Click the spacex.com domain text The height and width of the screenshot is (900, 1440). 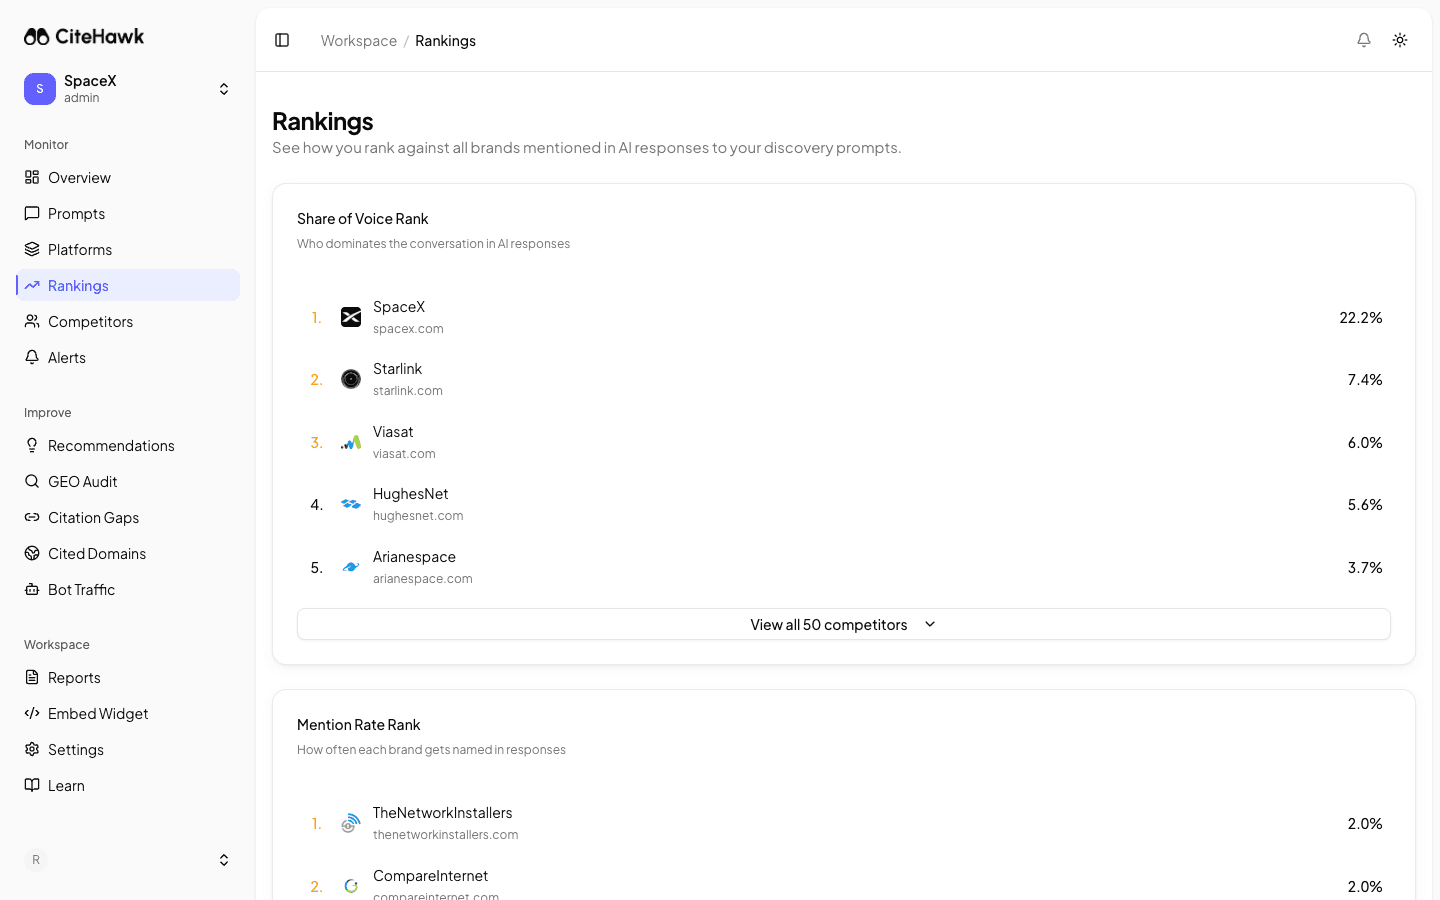pyautogui.click(x=408, y=329)
